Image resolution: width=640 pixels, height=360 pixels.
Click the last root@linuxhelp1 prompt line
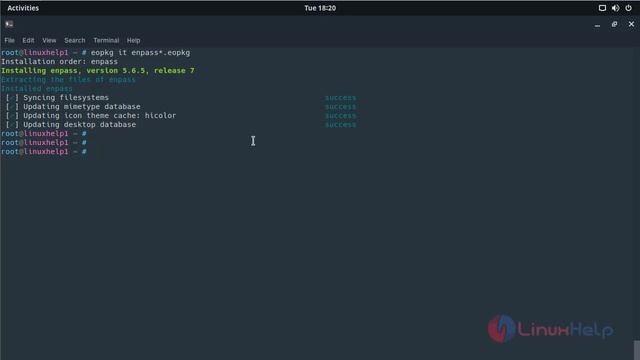point(44,151)
